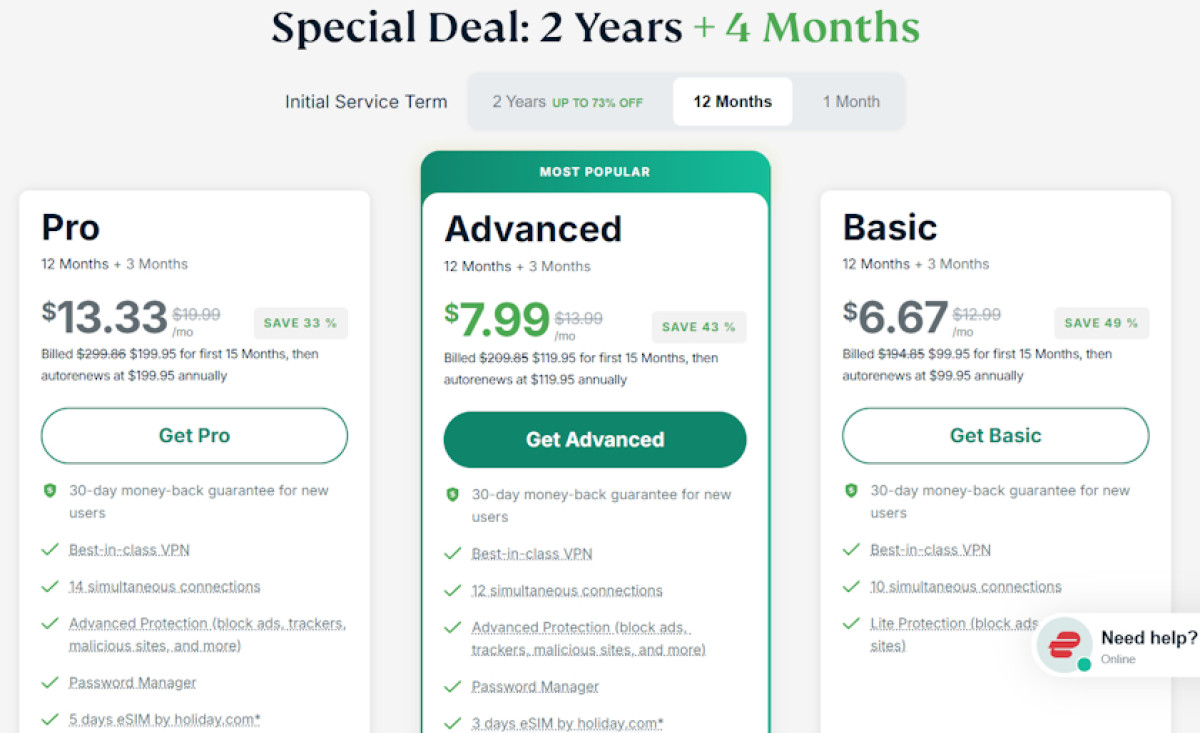Click Pro plan's Best-in-class VPN link
Screen dimensions: 1200x733
[x=129, y=550]
